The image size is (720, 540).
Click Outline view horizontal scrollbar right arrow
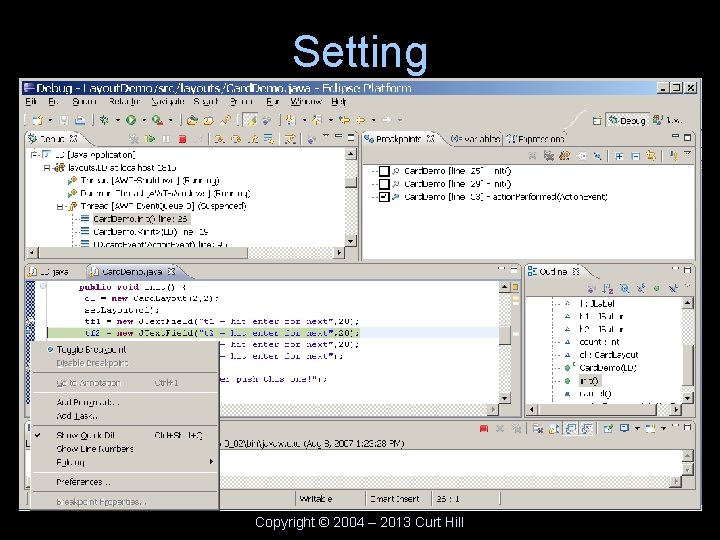[676, 409]
